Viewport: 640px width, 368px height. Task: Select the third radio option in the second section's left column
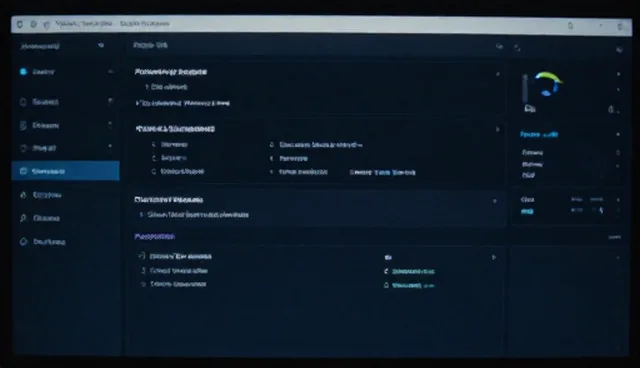point(154,172)
